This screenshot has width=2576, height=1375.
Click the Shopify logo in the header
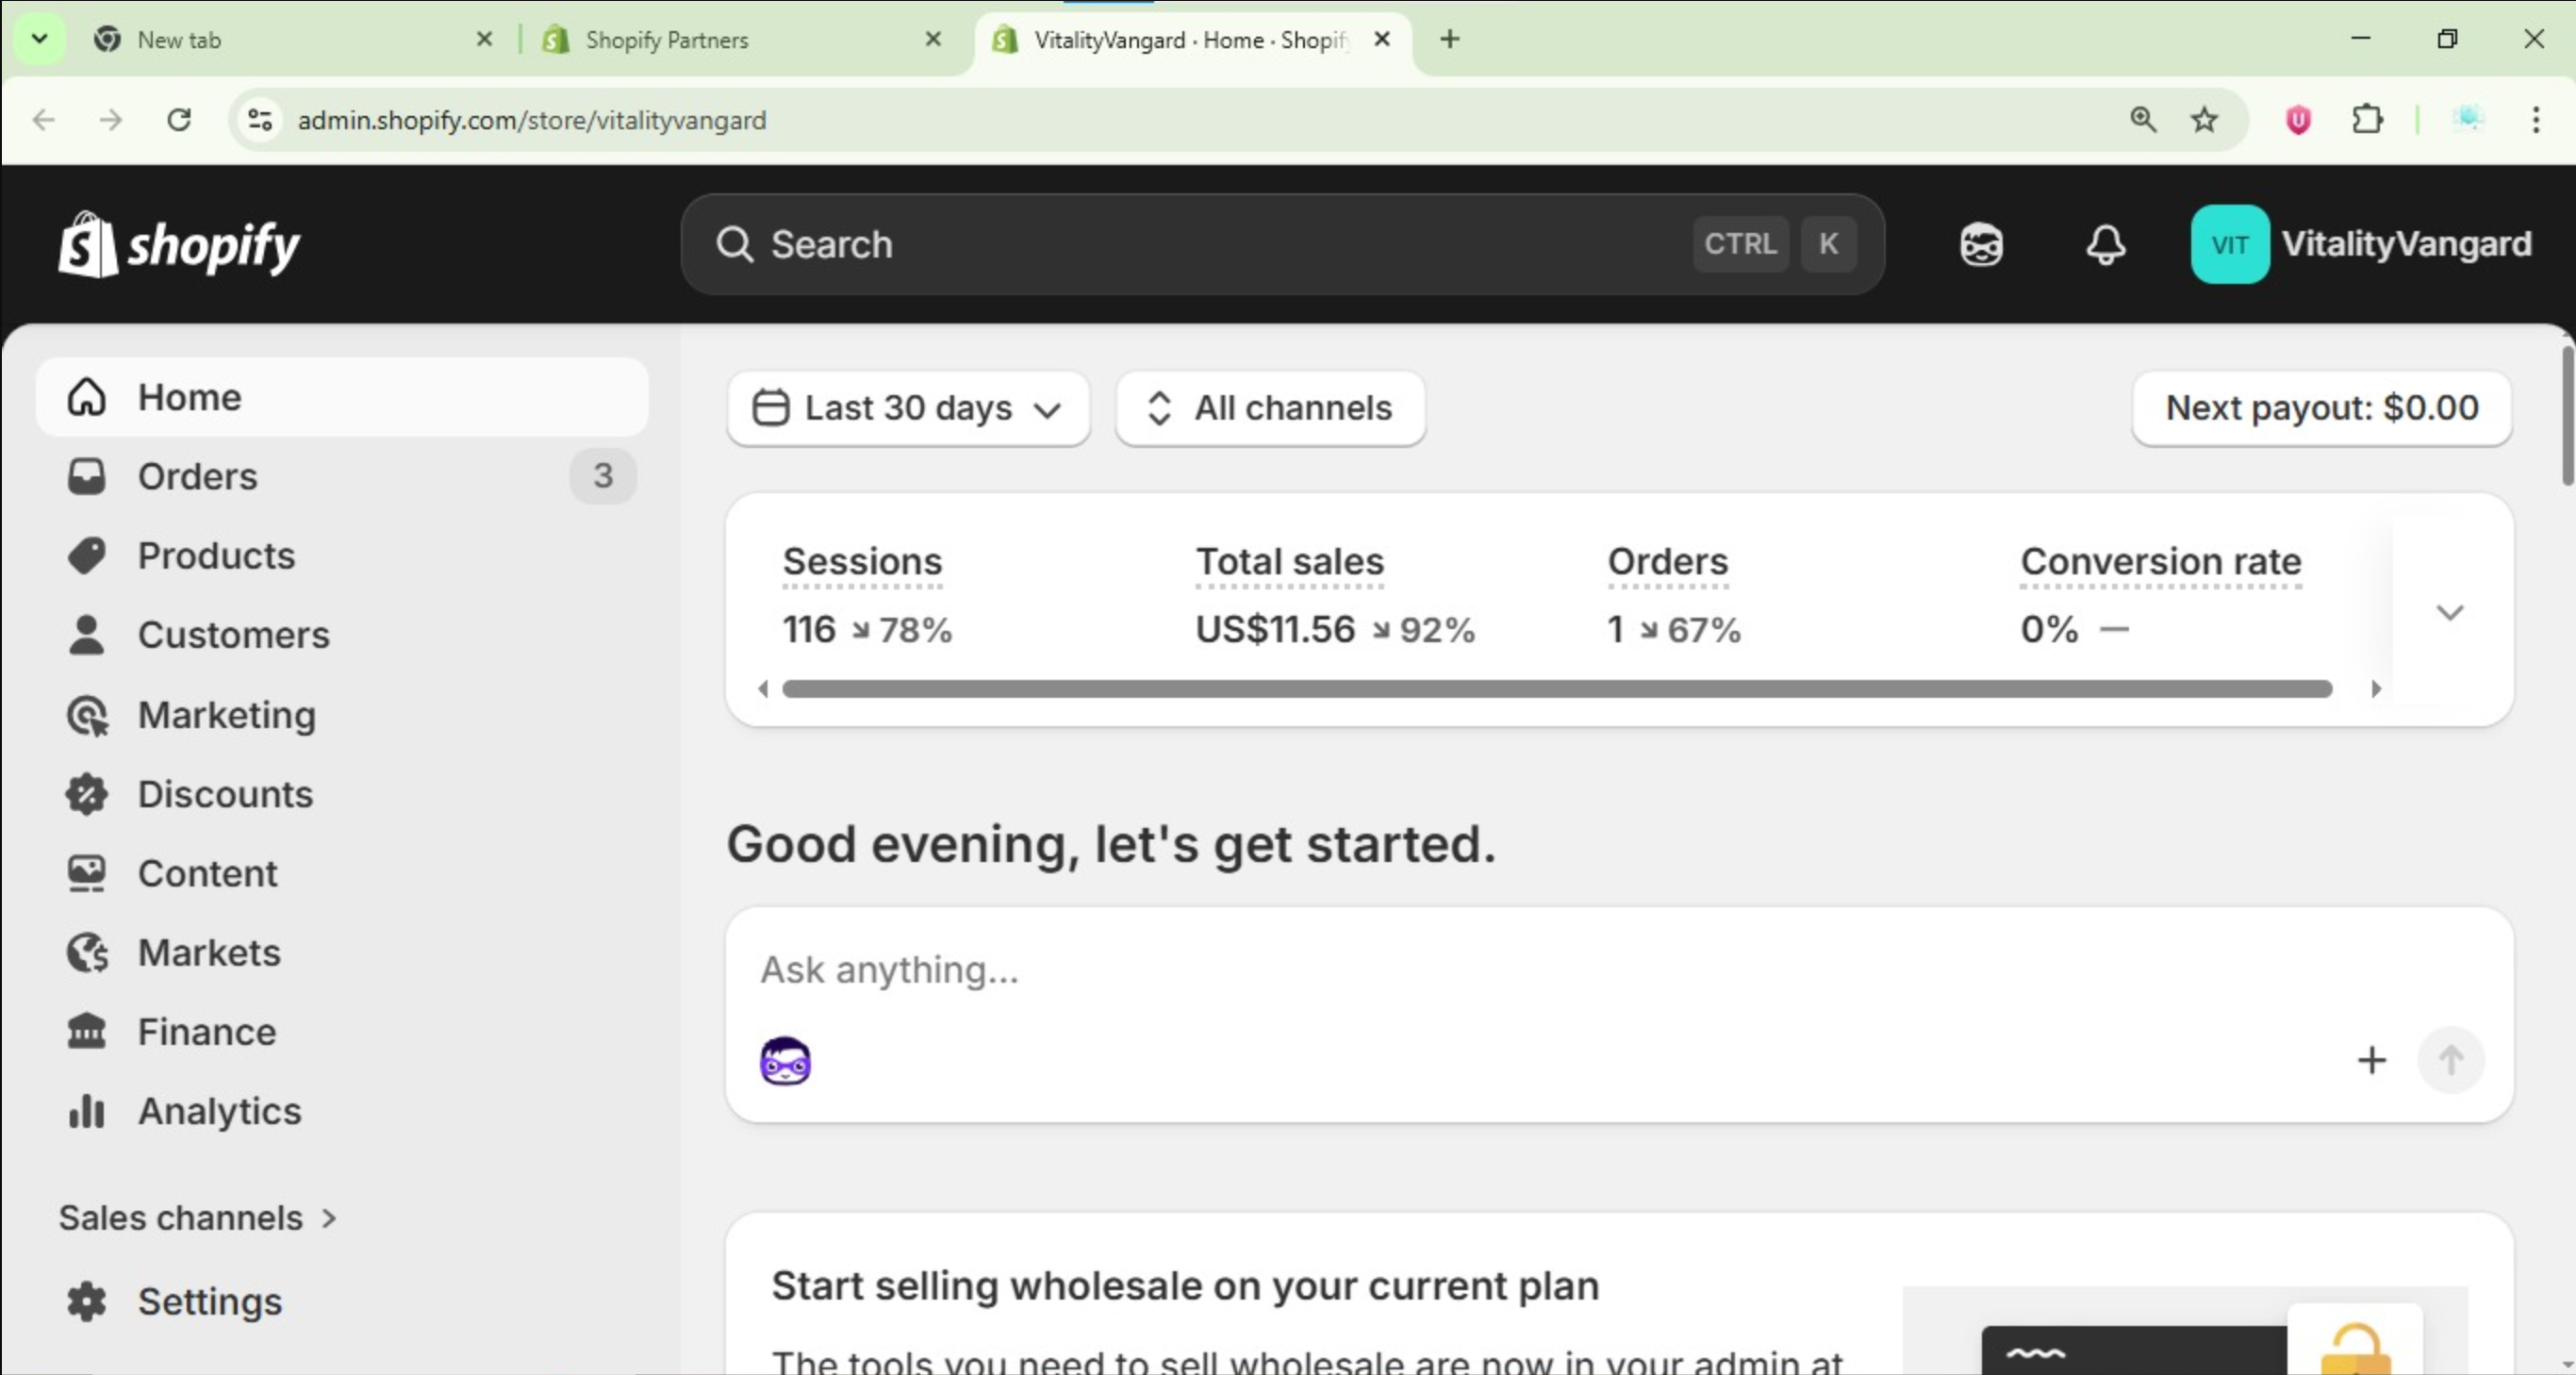click(179, 244)
